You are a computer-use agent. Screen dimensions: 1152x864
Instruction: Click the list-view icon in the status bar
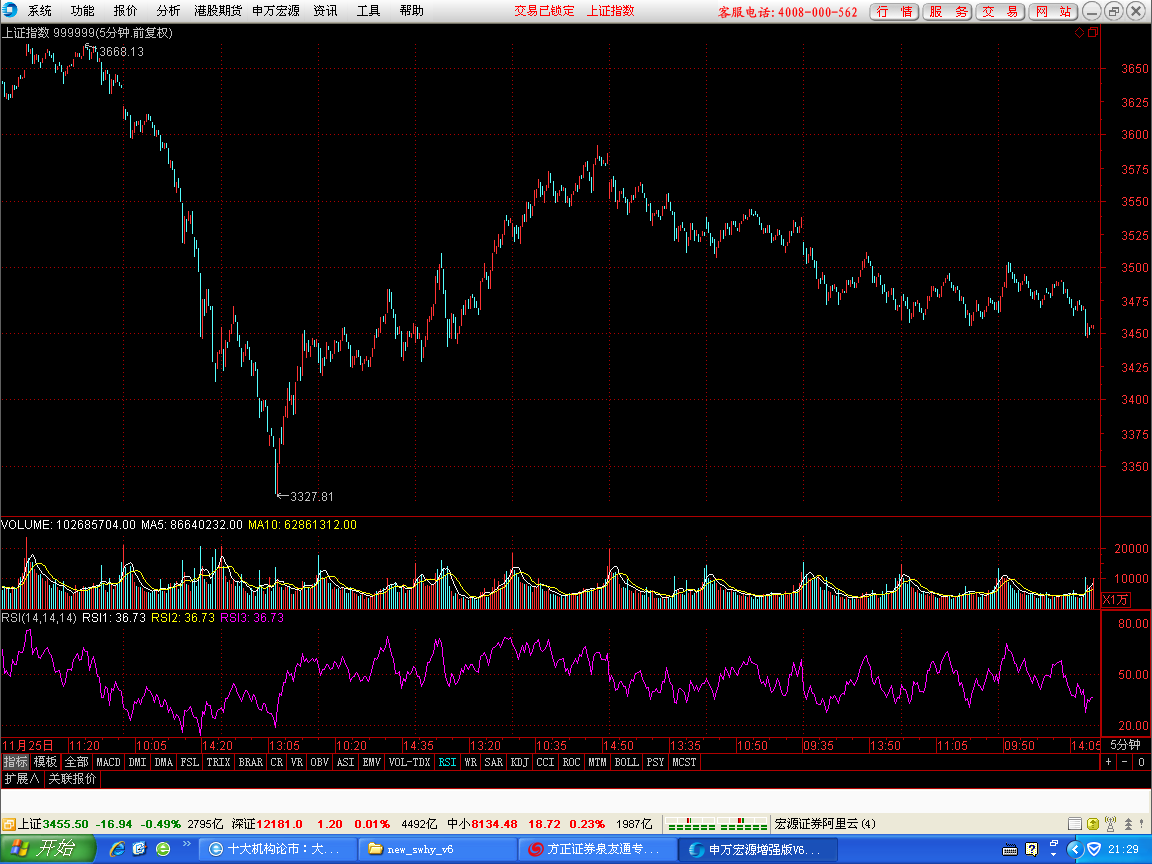pyautogui.click(x=1075, y=824)
